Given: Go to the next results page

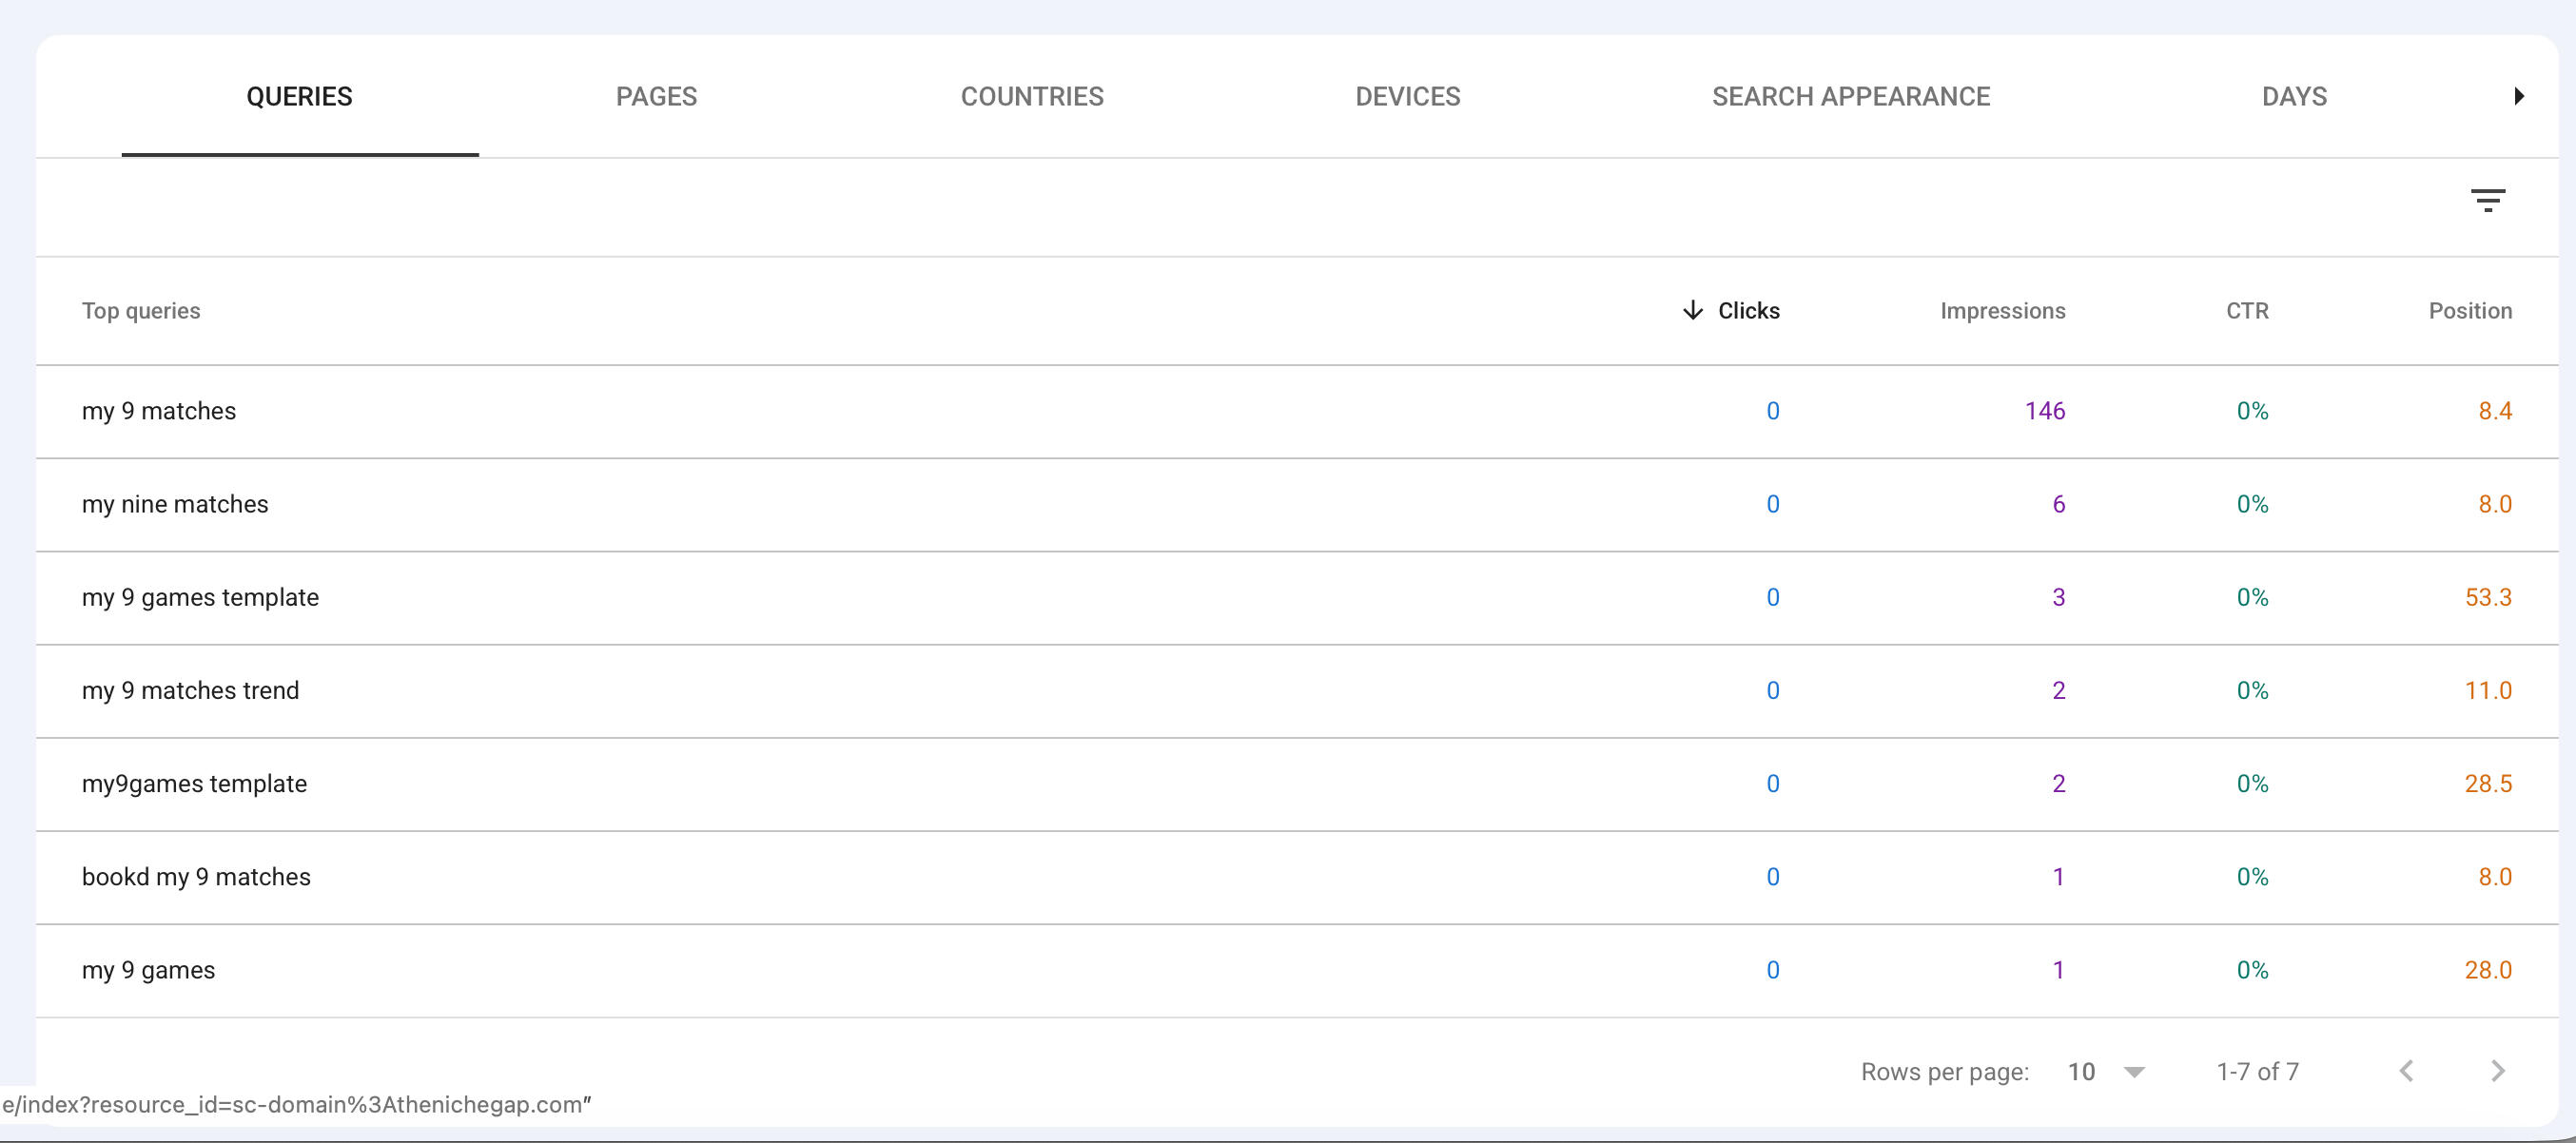Looking at the screenshot, I should click(2497, 1071).
